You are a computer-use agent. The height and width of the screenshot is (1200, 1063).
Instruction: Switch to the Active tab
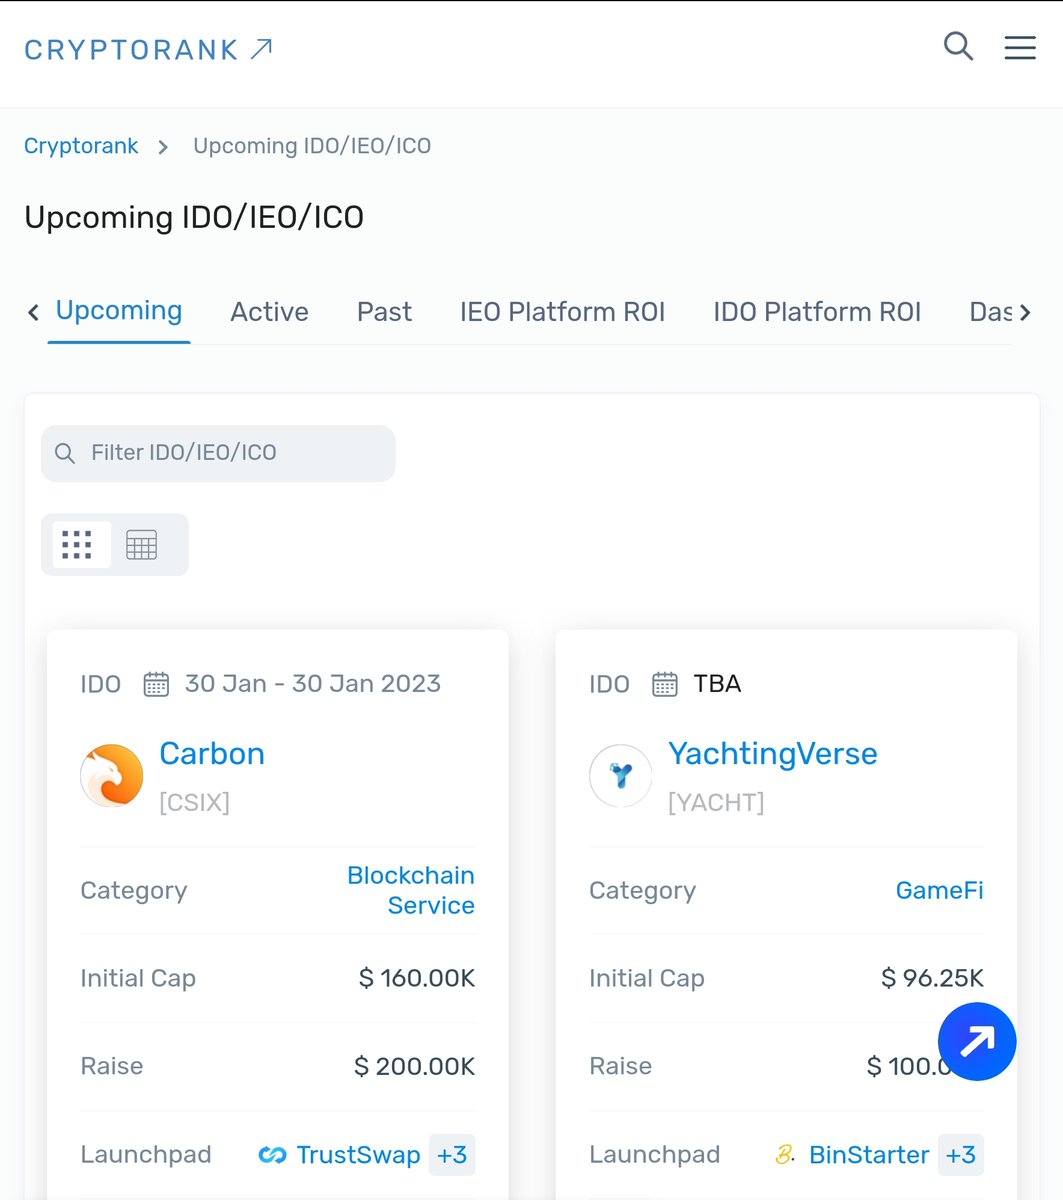click(269, 312)
